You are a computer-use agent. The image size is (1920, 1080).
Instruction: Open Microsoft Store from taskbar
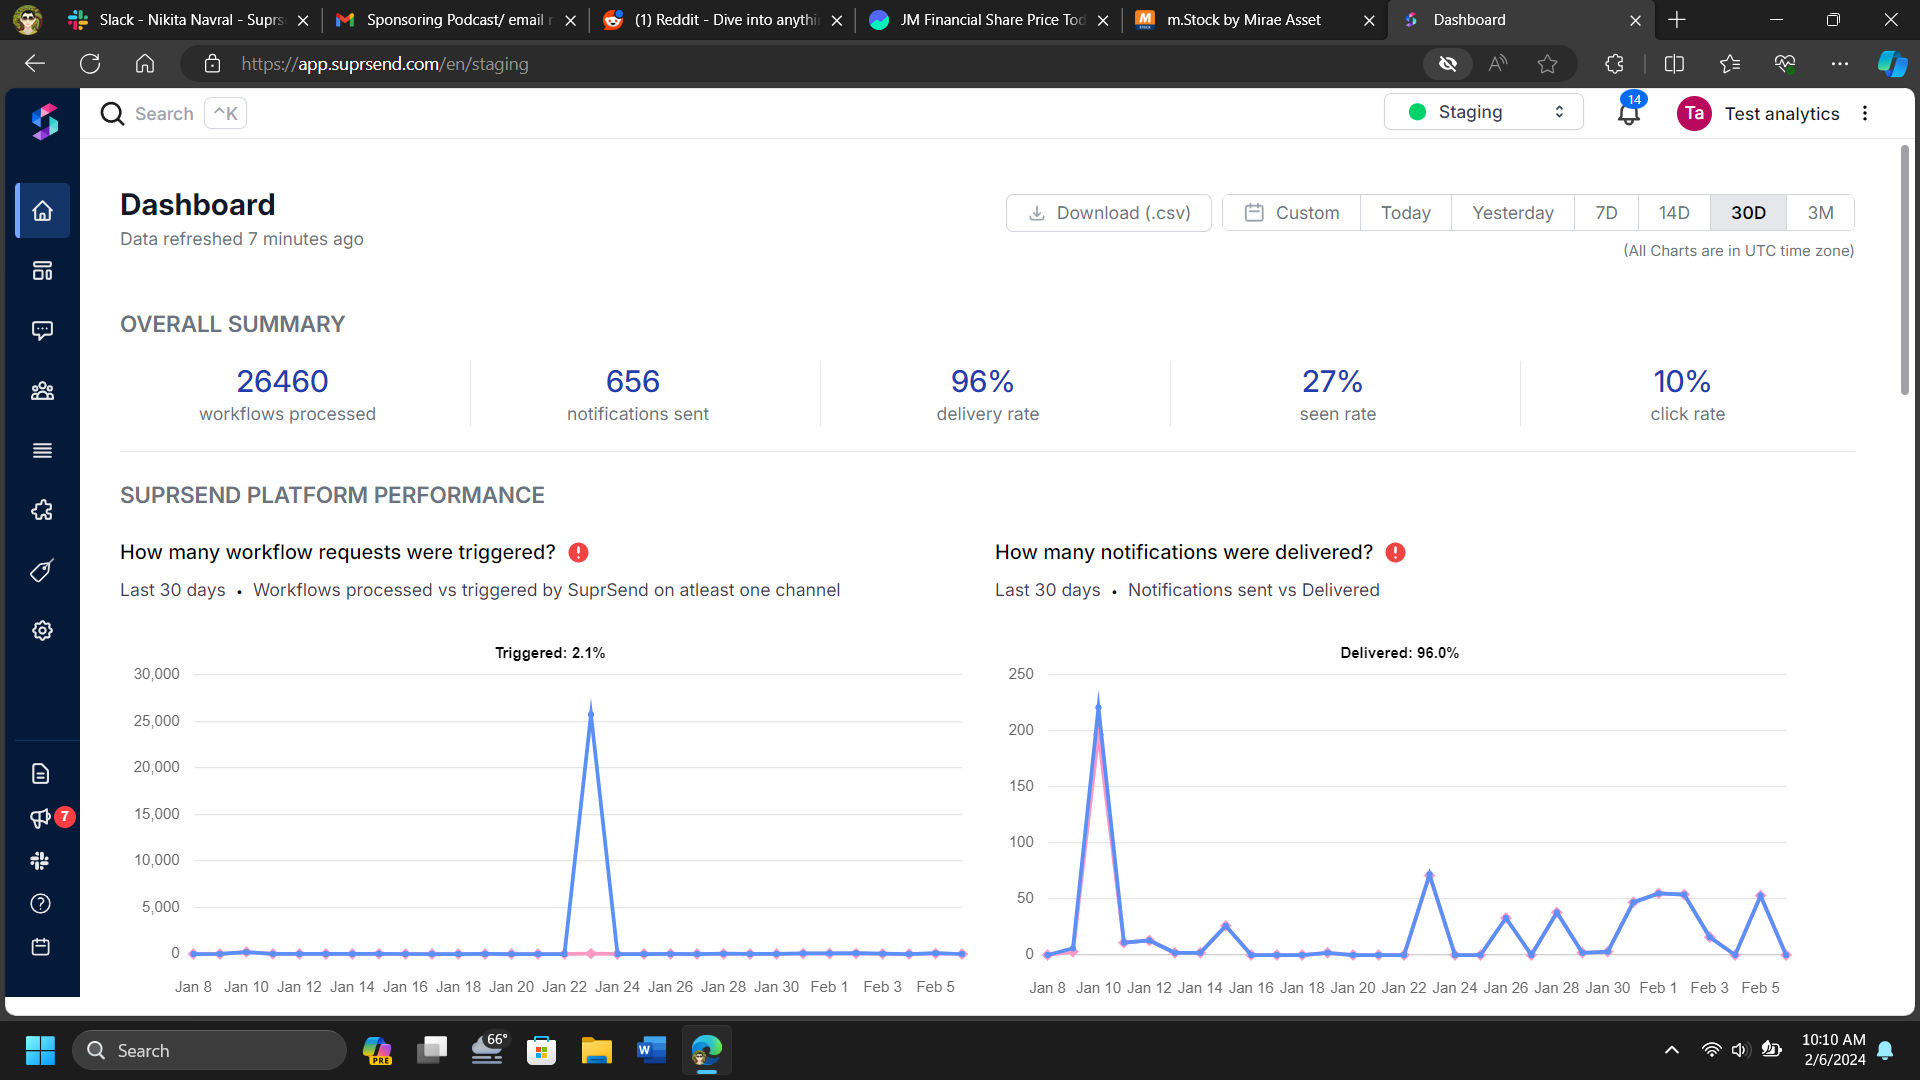(542, 1050)
